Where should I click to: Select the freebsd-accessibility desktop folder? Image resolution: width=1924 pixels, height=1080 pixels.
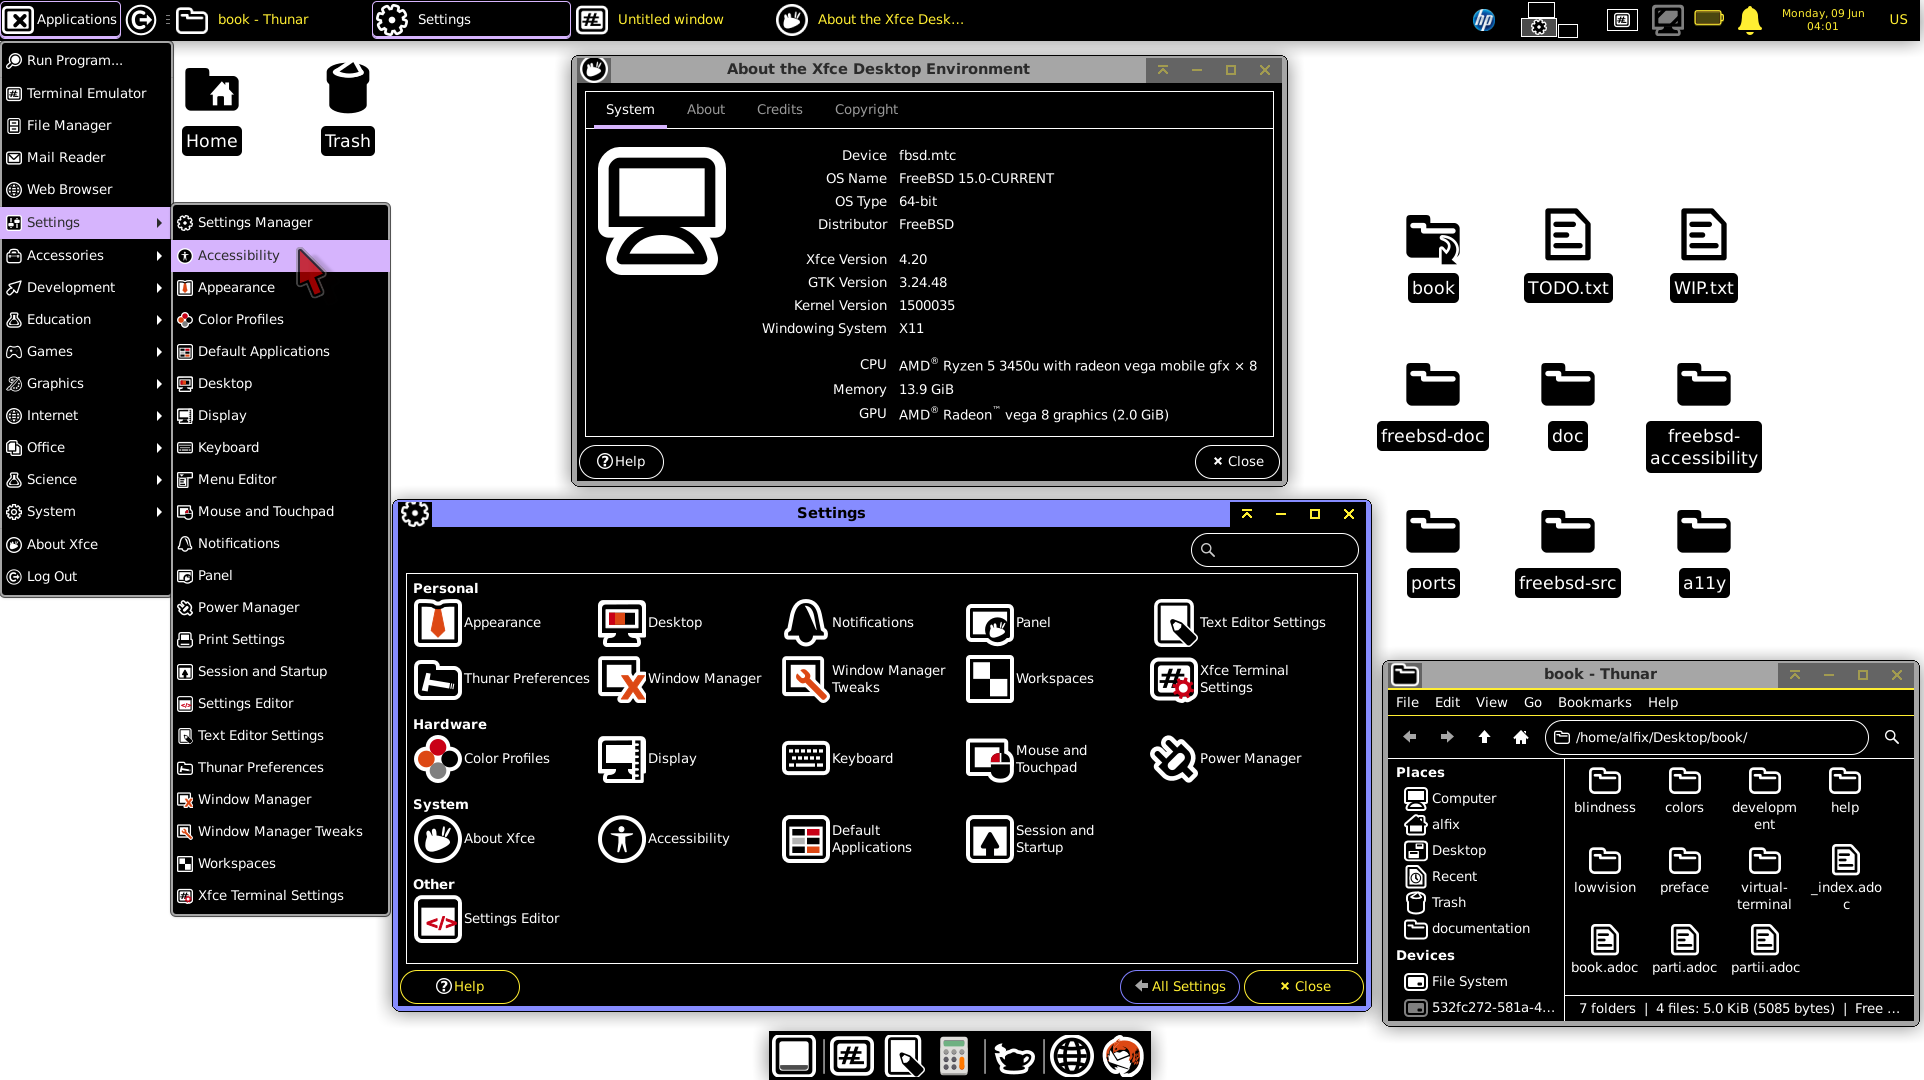coord(1703,415)
